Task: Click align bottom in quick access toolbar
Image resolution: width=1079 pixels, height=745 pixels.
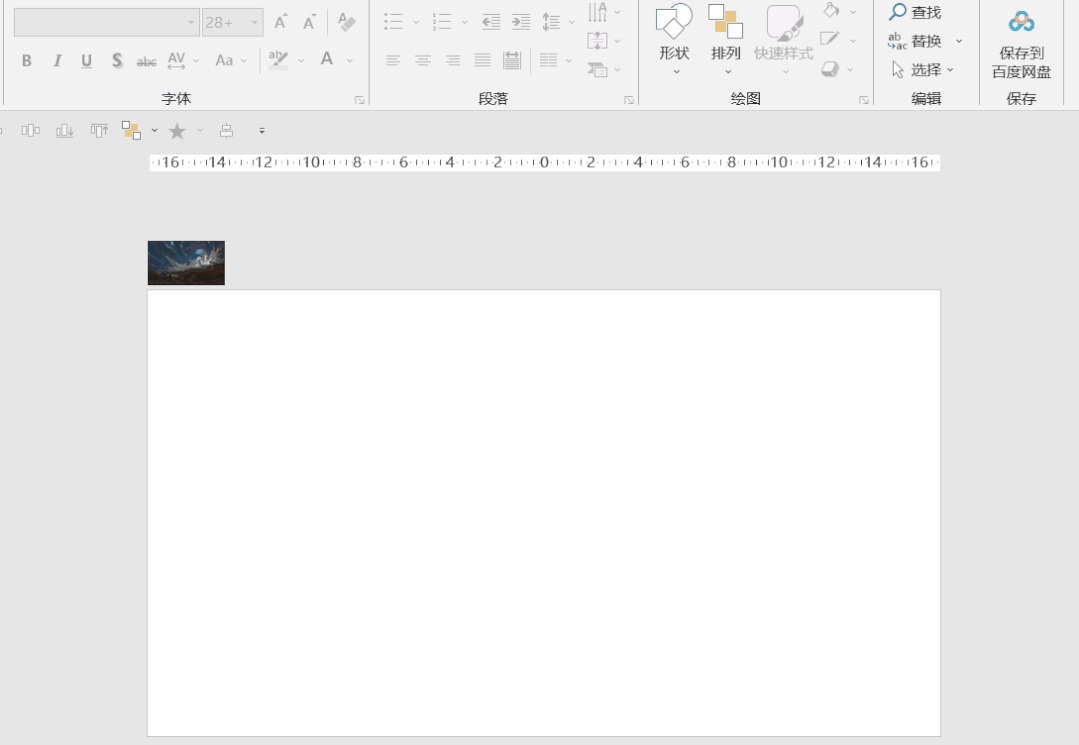Action: click(x=65, y=131)
